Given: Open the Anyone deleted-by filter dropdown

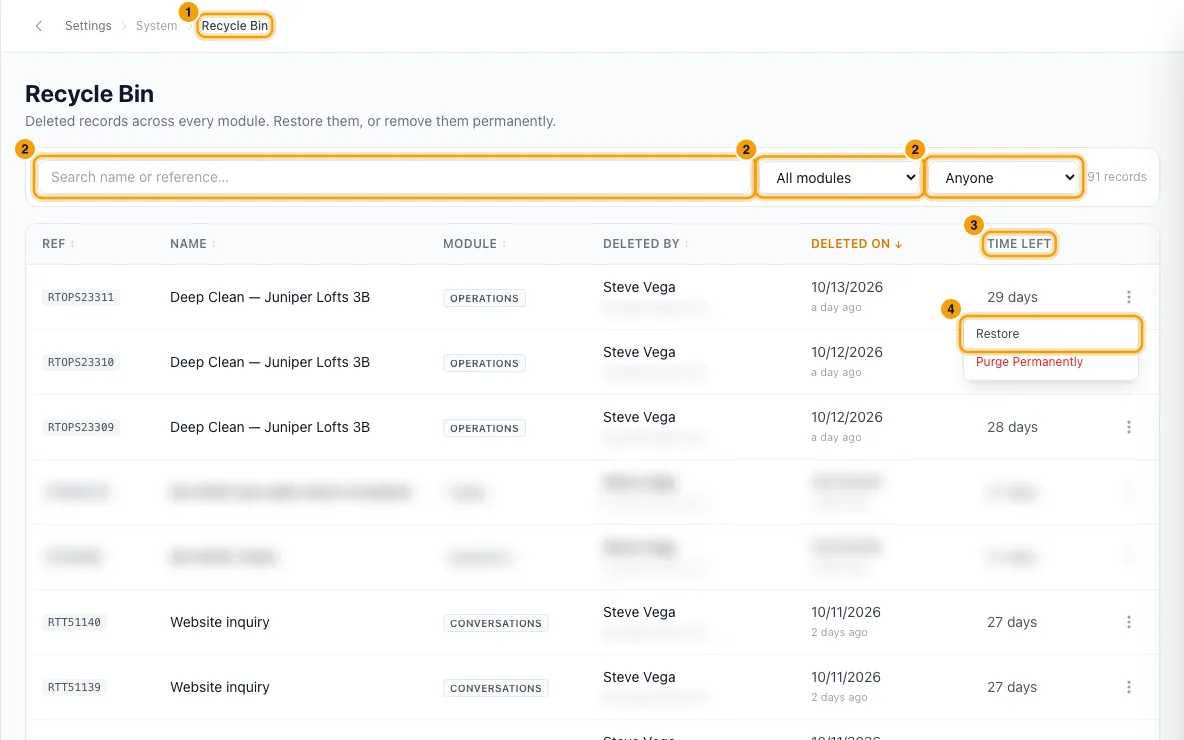Looking at the screenshot, I should click(1004, 177).
